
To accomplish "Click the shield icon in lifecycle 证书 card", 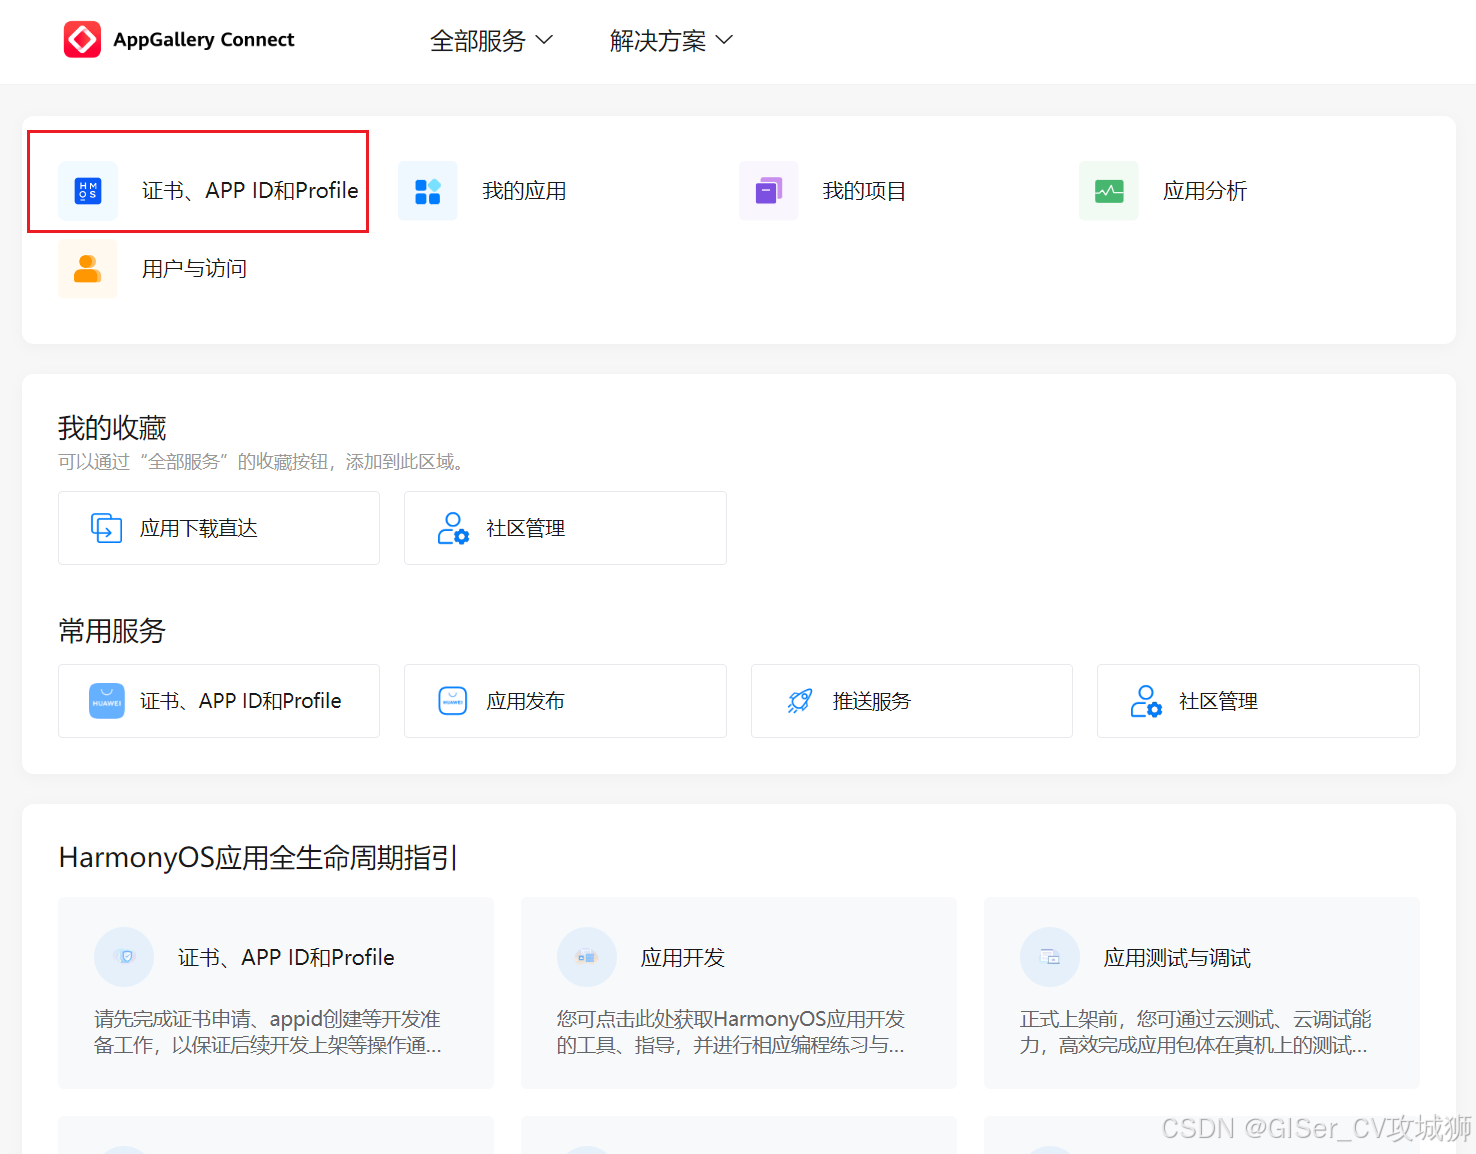I will pyautogui.click(x=124, y=957).
